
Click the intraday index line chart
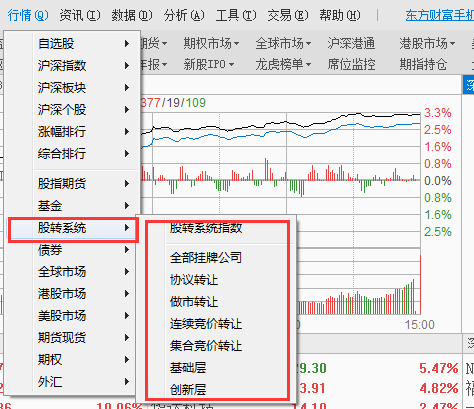(280, 147)
